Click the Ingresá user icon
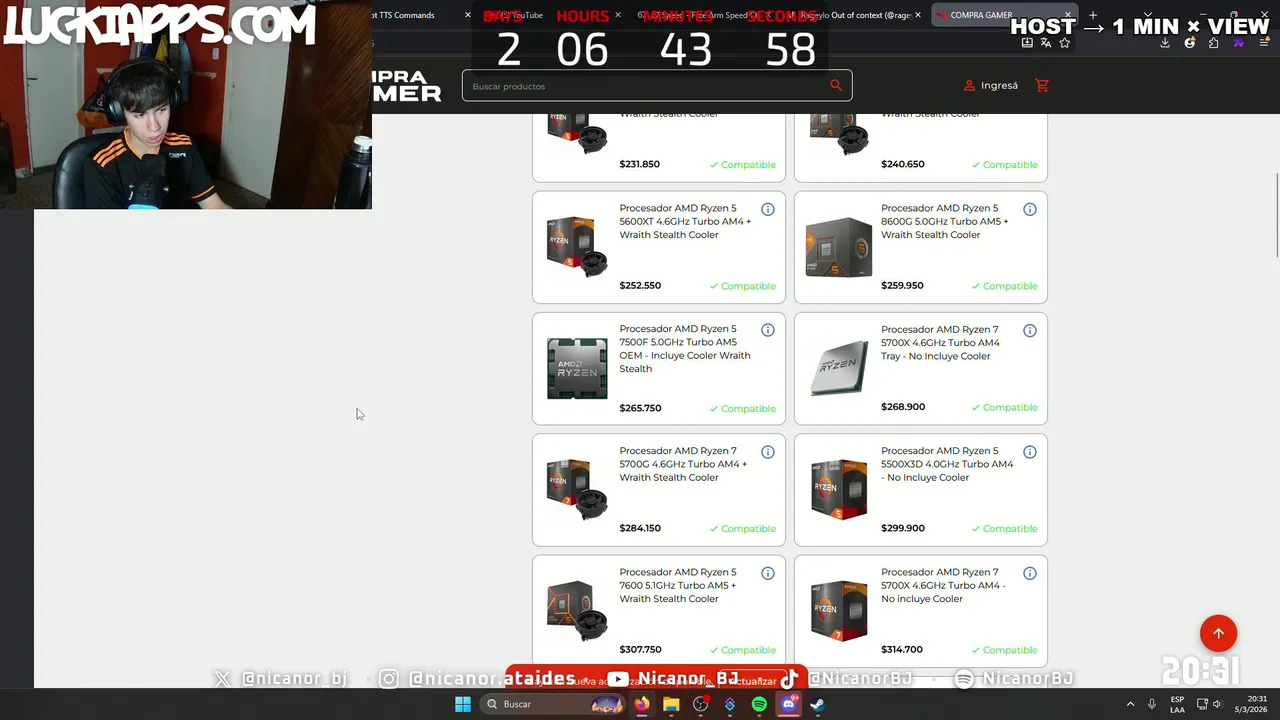The height and width of the screenshot is (720, 1280). pos(969,86)
